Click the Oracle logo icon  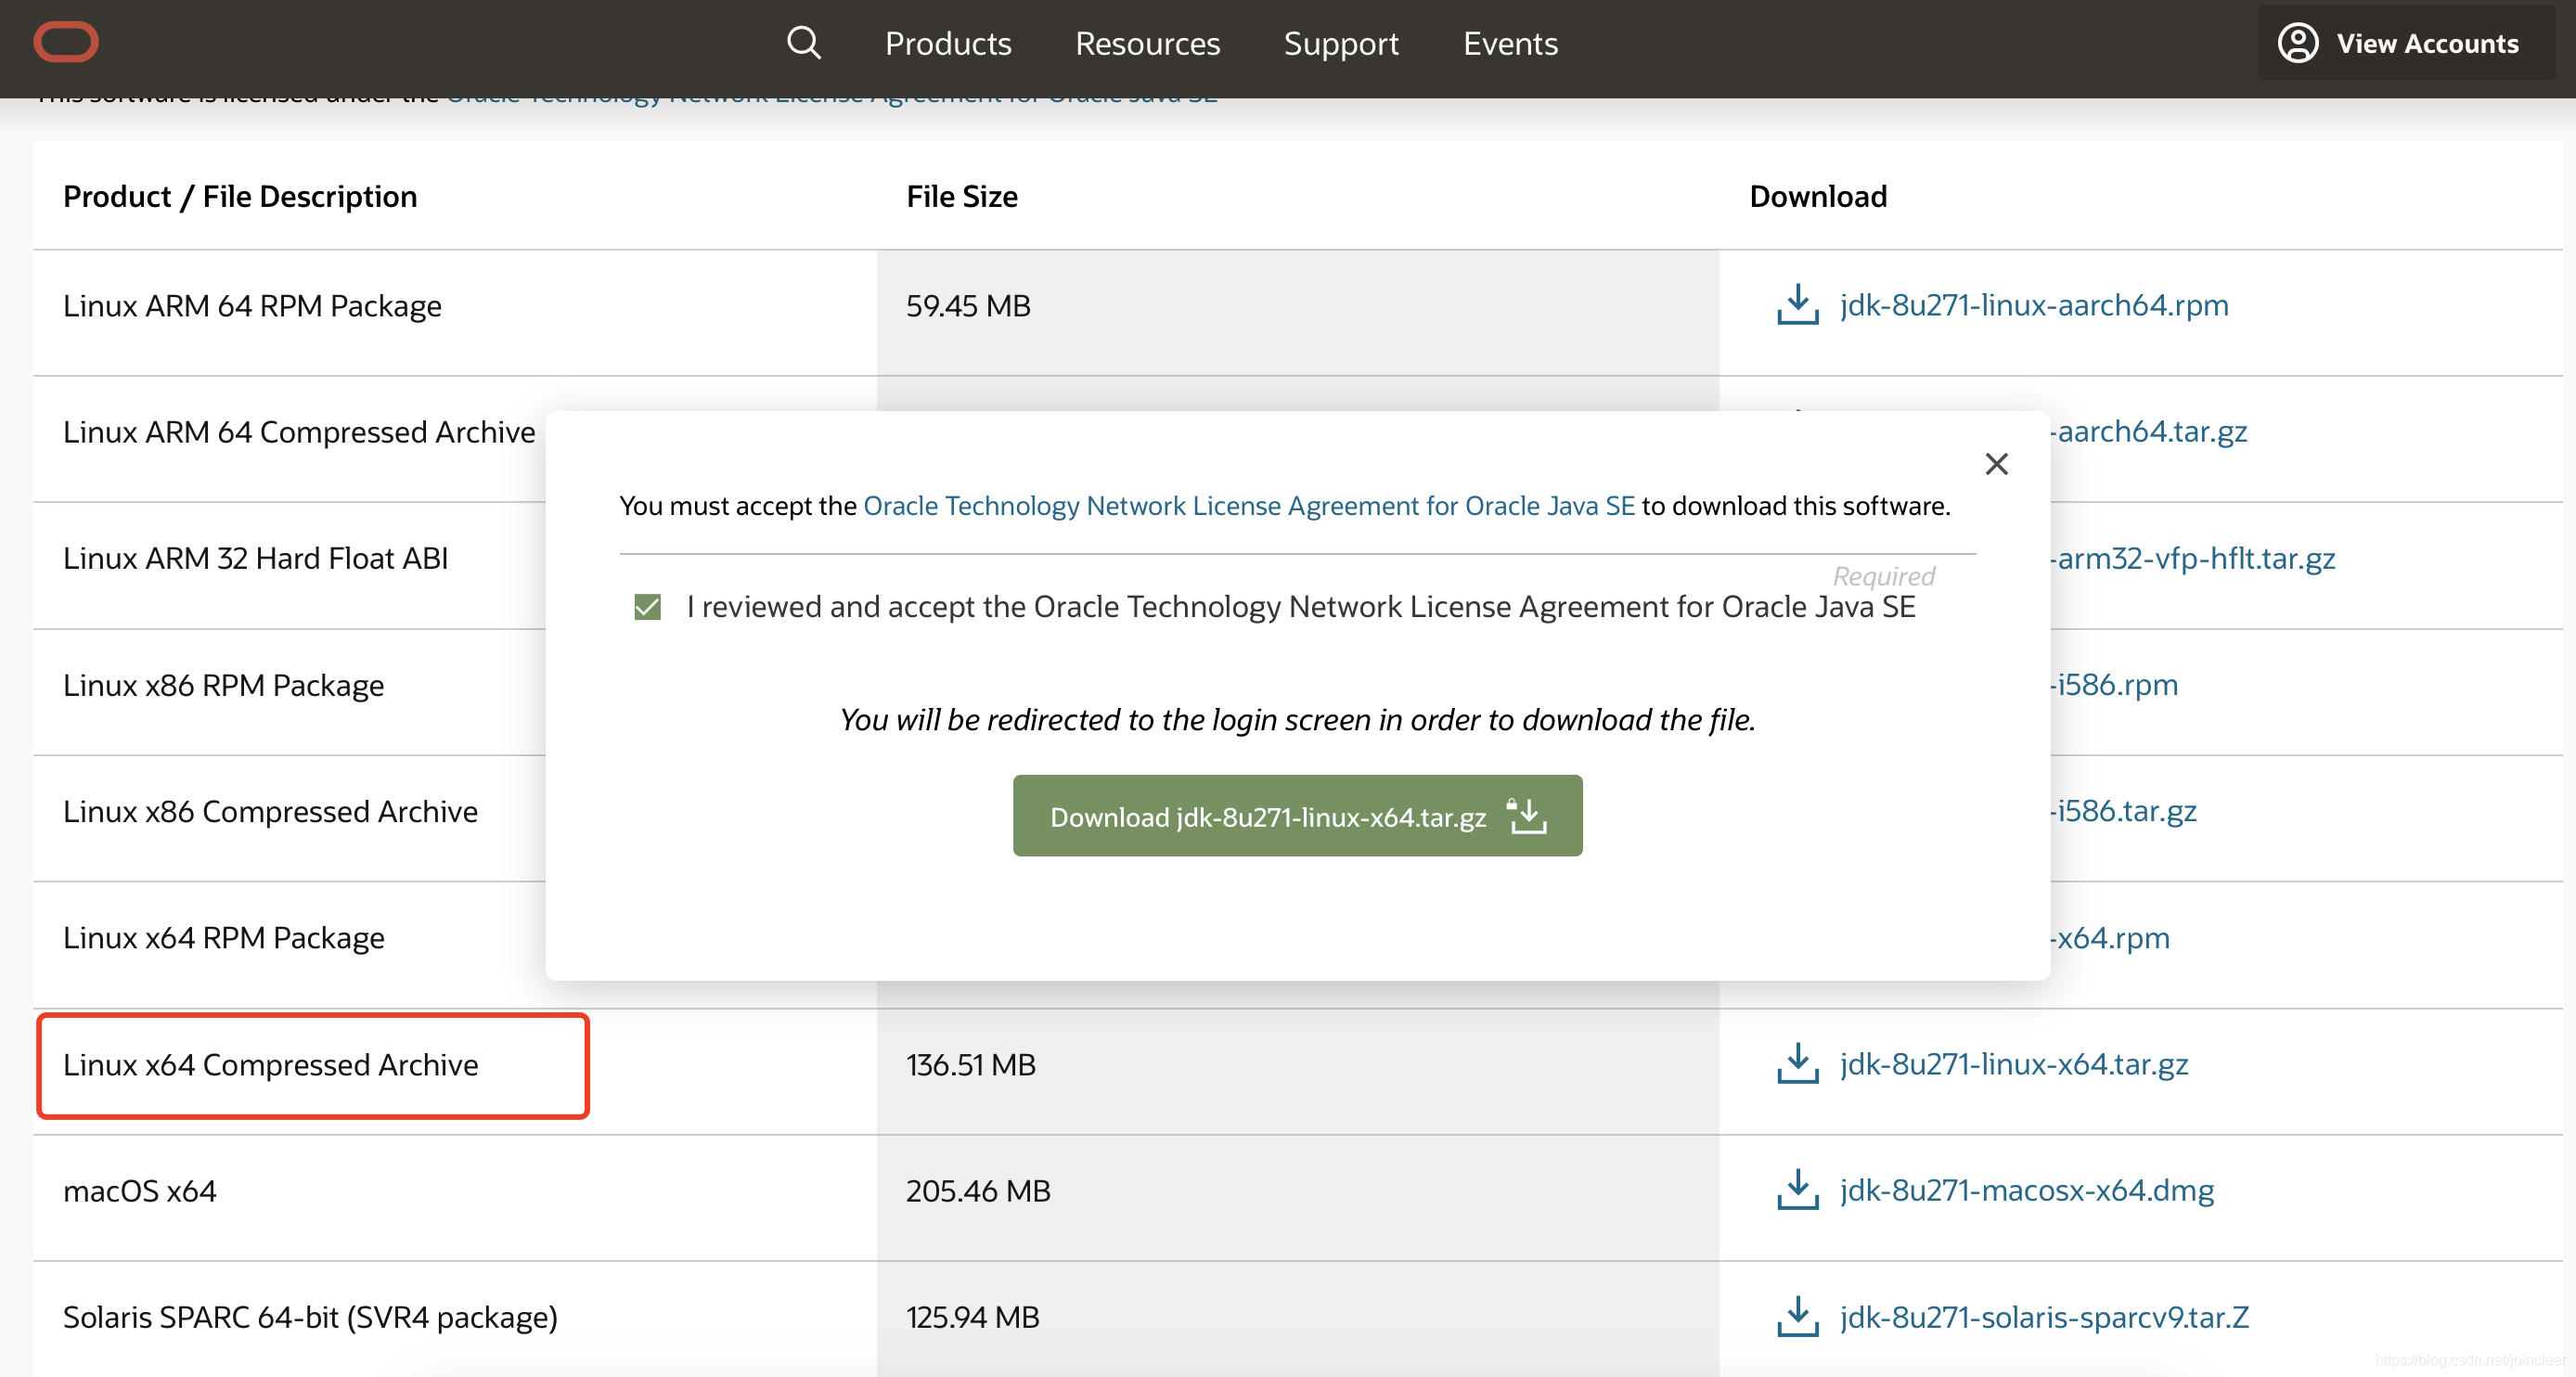(x=66, y=42)
